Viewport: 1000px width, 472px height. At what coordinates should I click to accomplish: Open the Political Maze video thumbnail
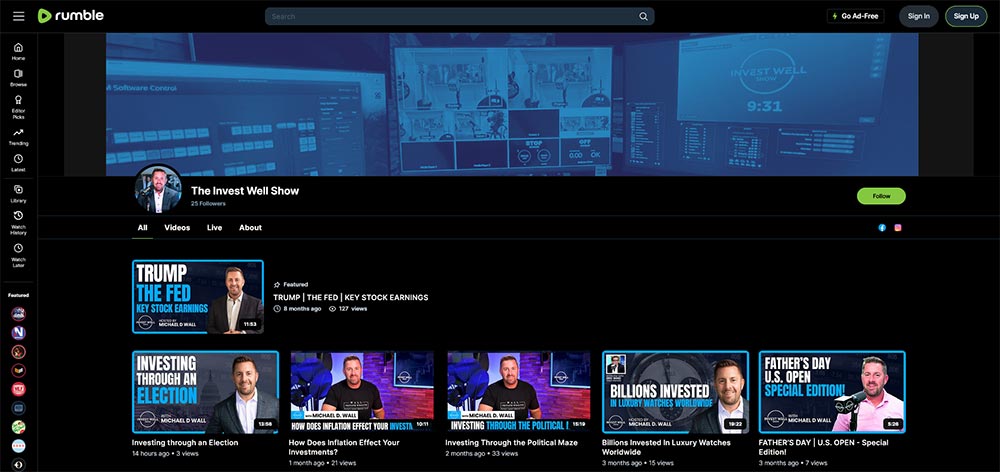[518, 392]
